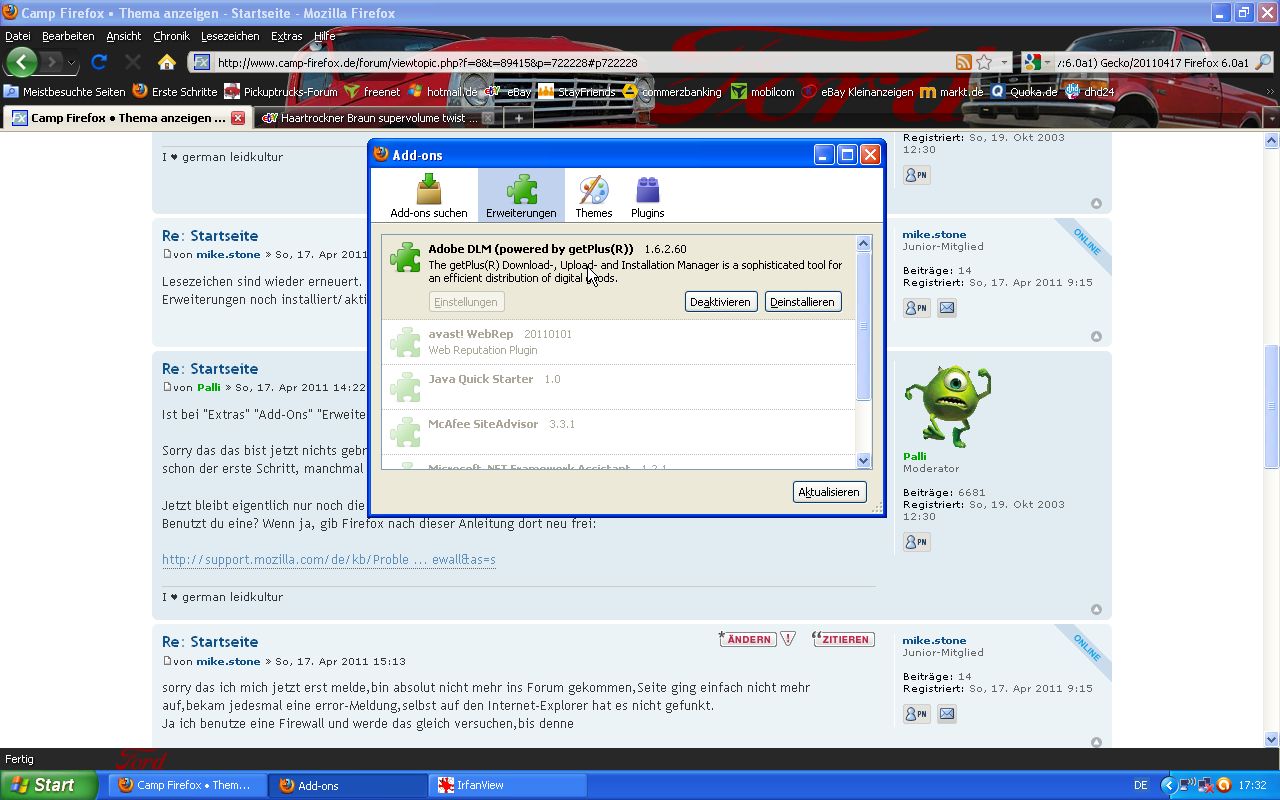Open the Lesezeichen menu

pos(230,36)
